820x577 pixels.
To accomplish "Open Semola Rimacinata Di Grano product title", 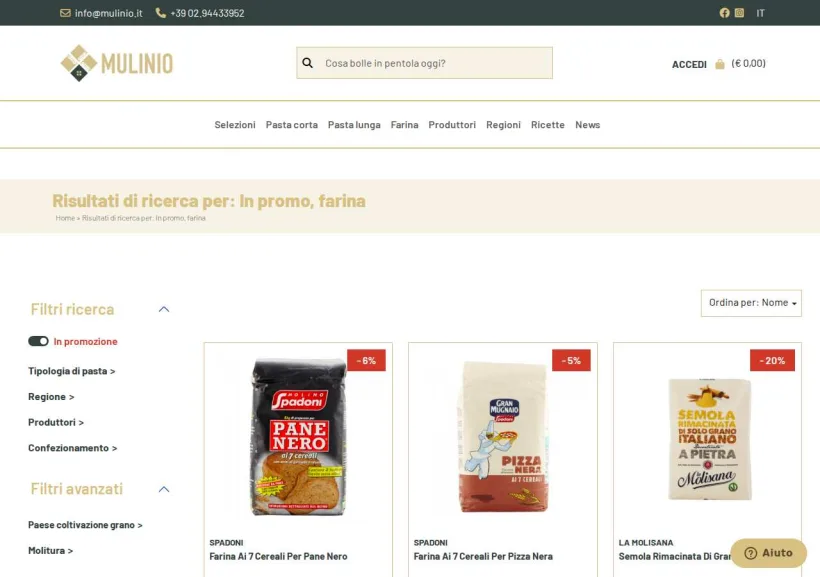I will click(x=675, y=557).
